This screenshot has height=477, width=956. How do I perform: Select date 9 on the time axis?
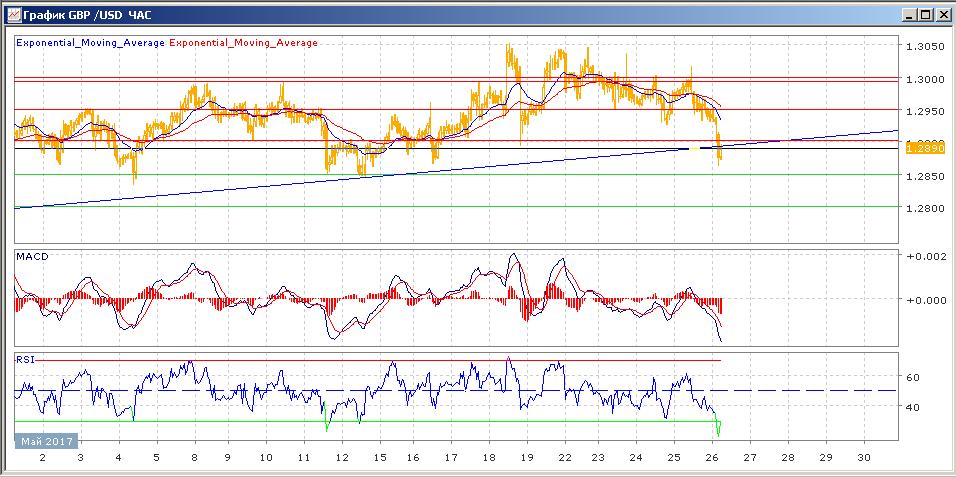227,457
